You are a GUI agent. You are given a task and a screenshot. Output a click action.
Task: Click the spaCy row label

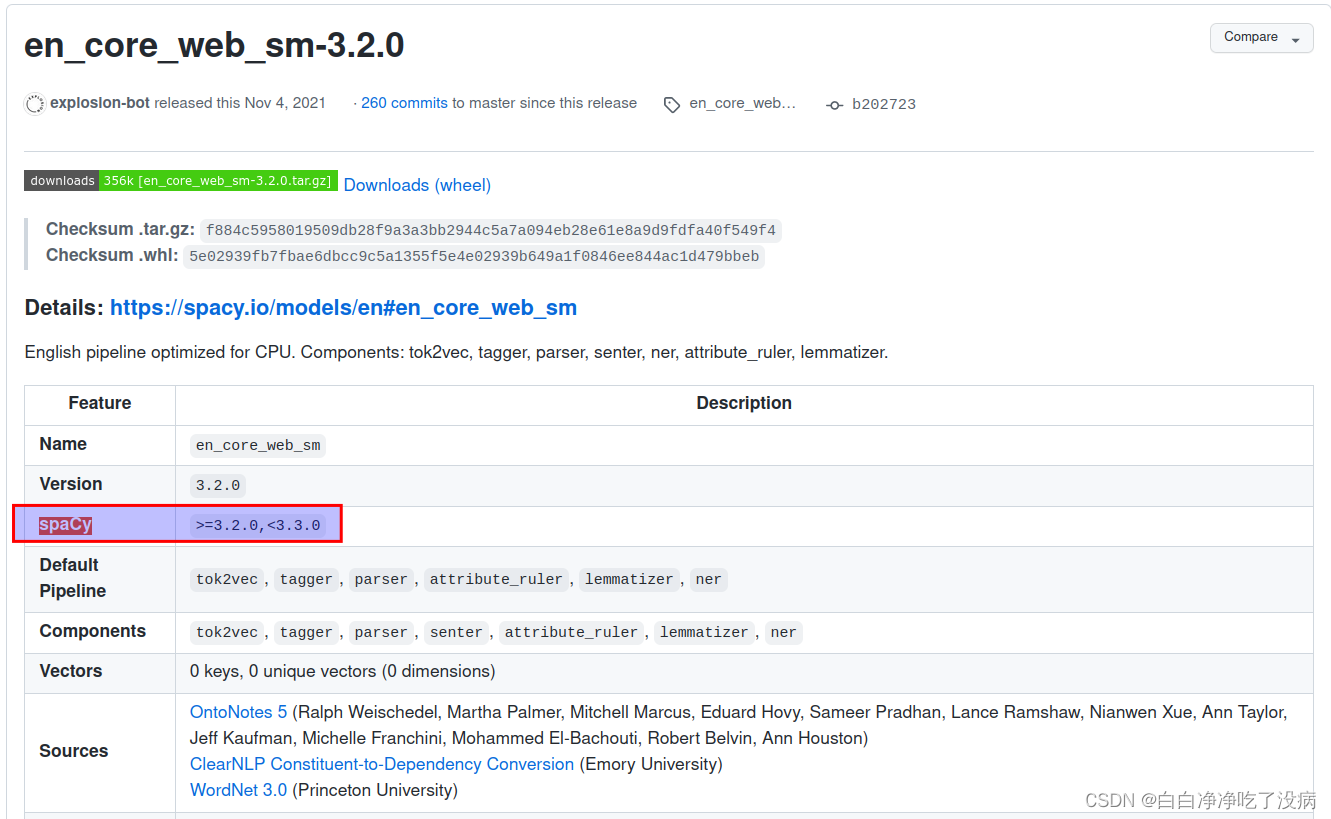pyautogui.click(x=65, y=524)
